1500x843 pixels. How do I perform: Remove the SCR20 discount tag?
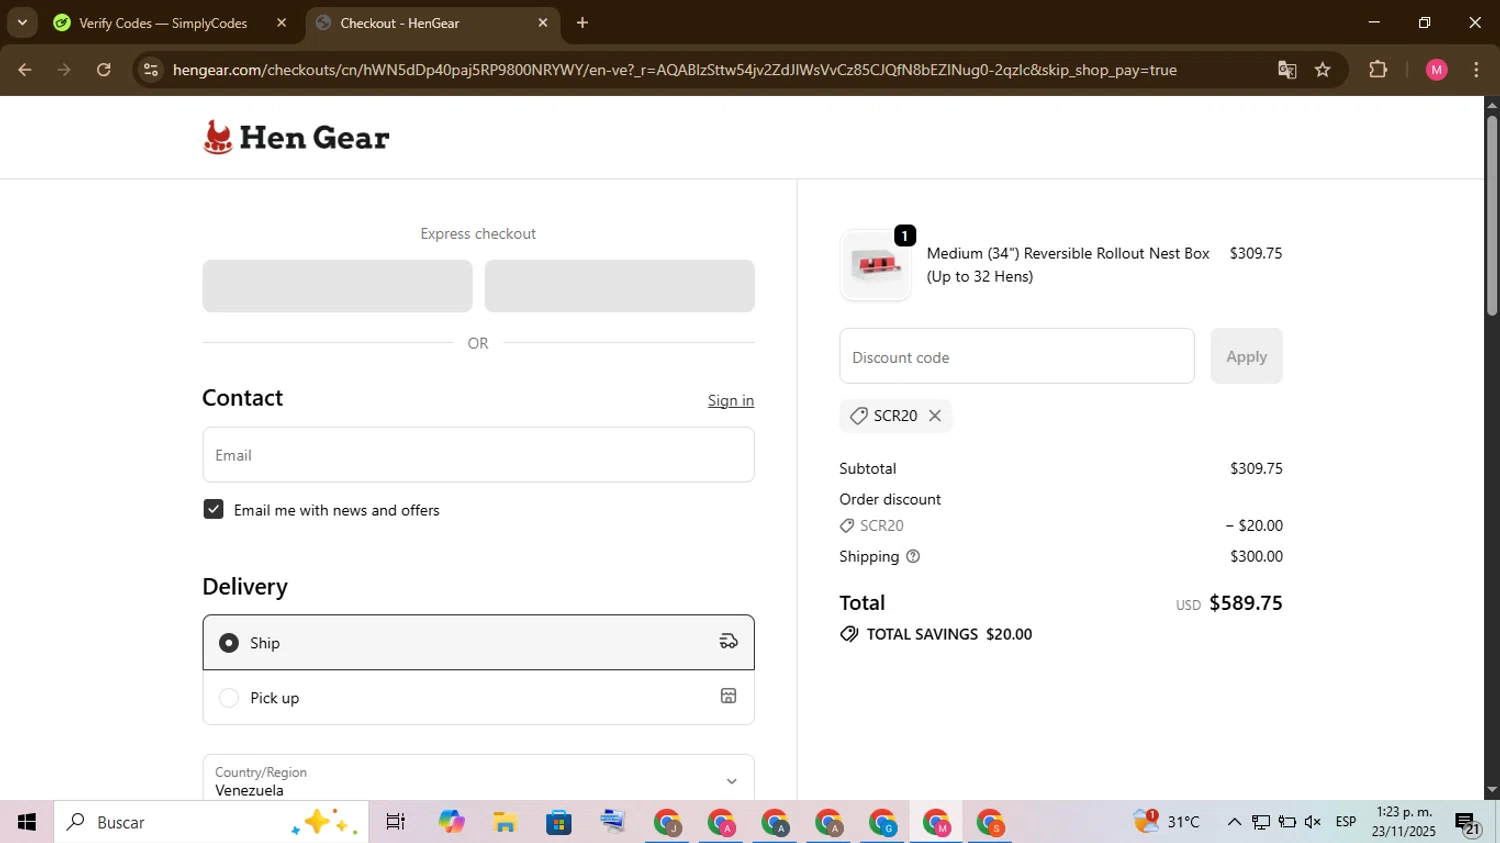[935, 416]
